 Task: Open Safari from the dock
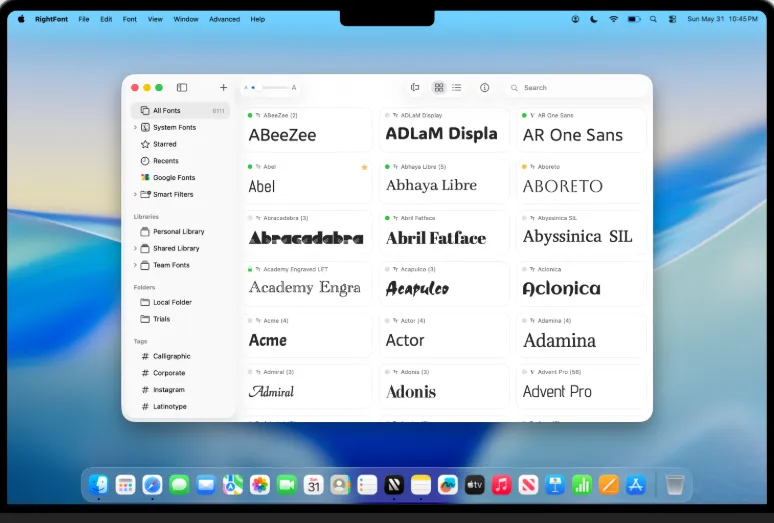152,485
